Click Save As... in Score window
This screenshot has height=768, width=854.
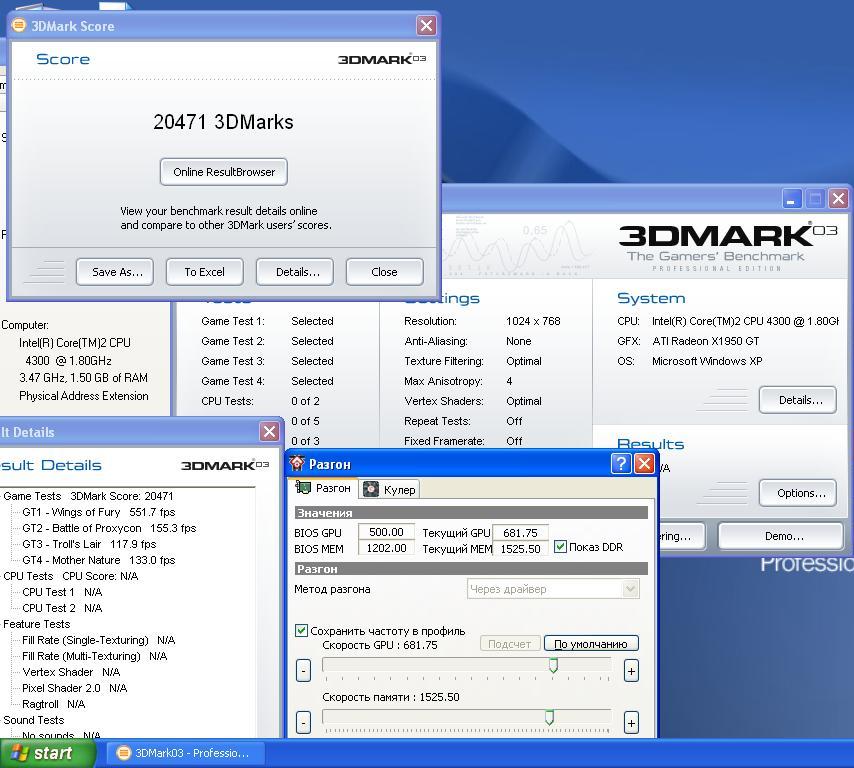pyautogui.click(x=115, y=272)
